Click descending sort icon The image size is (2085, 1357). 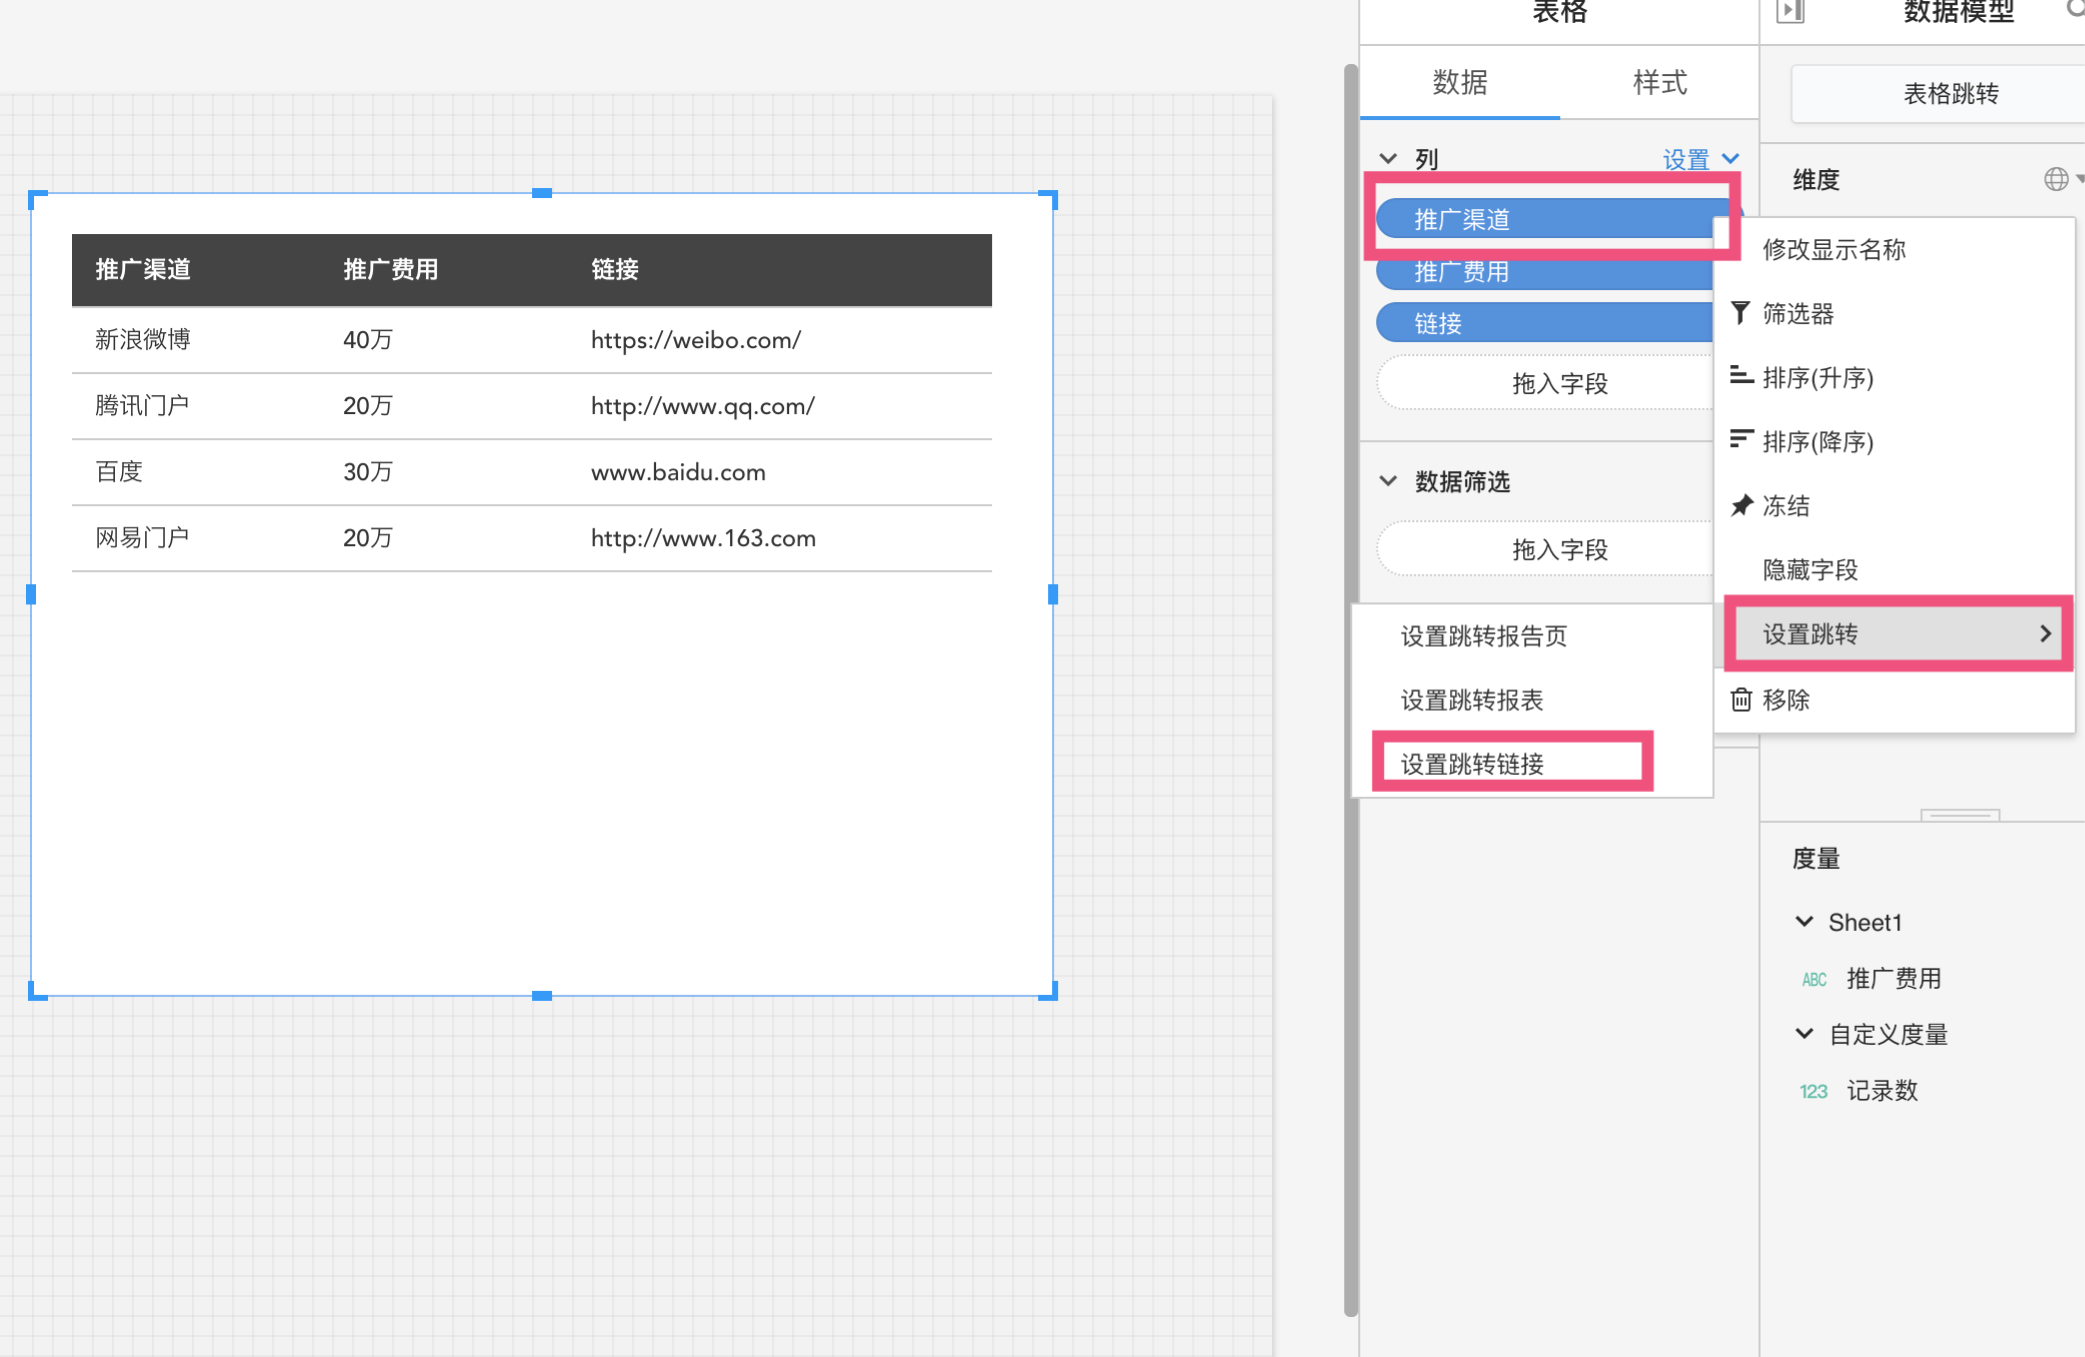pyautogui.click(x=1741, y=440)
